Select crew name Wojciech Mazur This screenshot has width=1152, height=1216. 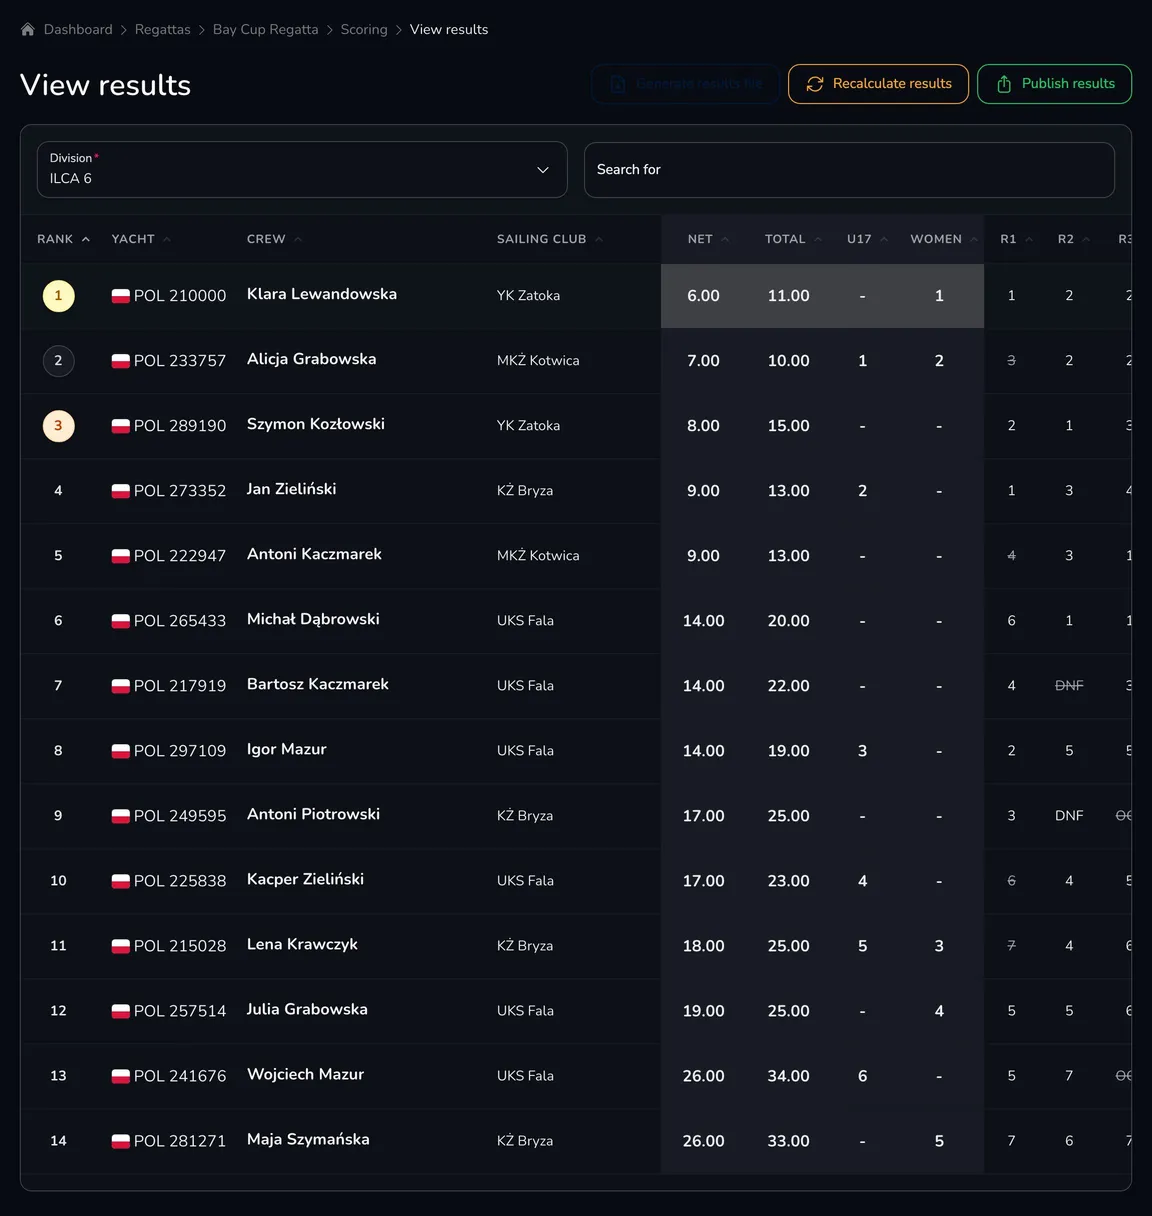306,1074
